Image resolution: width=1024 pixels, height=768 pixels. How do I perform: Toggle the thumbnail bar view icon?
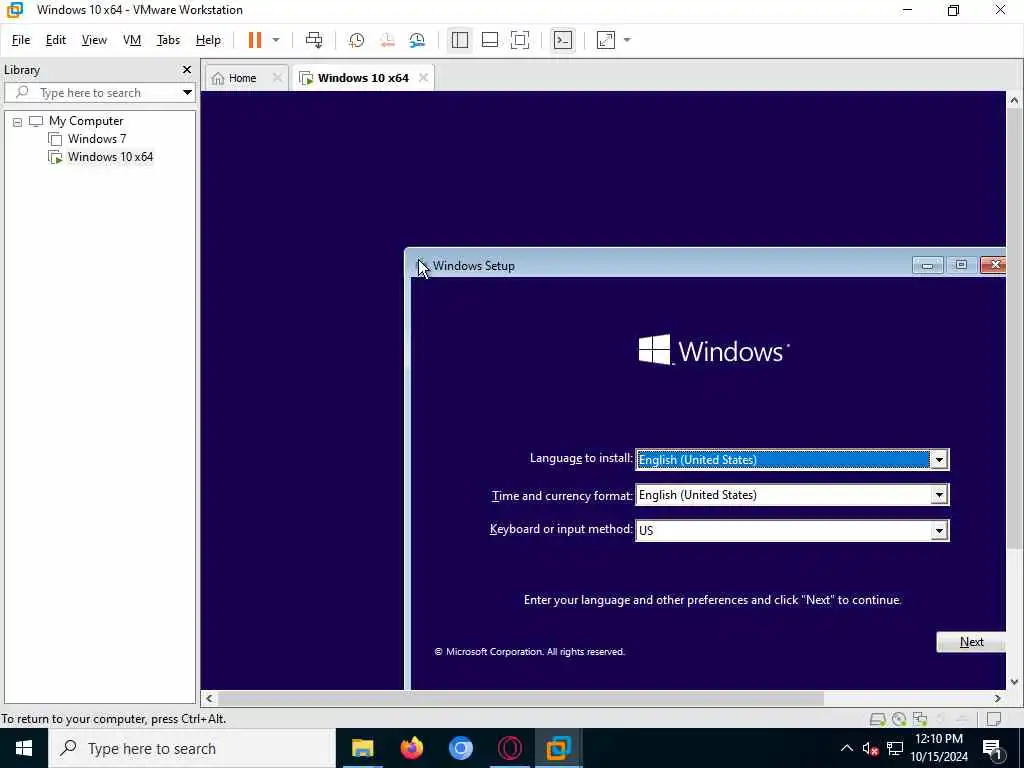tap(490, 40)
